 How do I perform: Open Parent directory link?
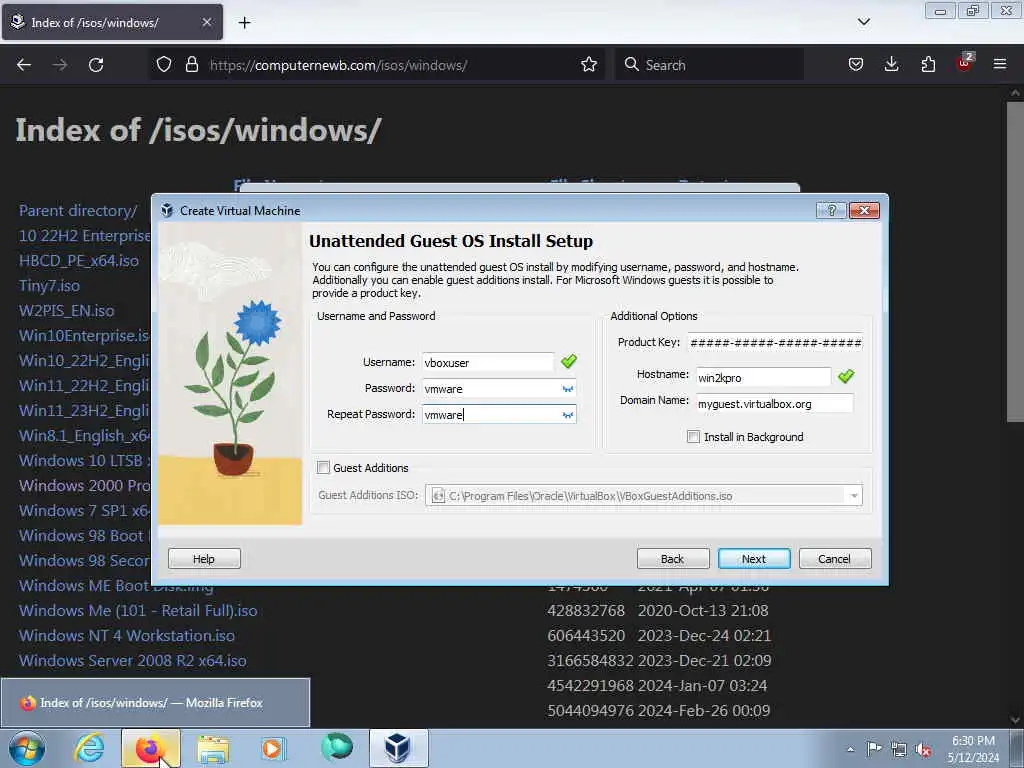coord(78,210)
